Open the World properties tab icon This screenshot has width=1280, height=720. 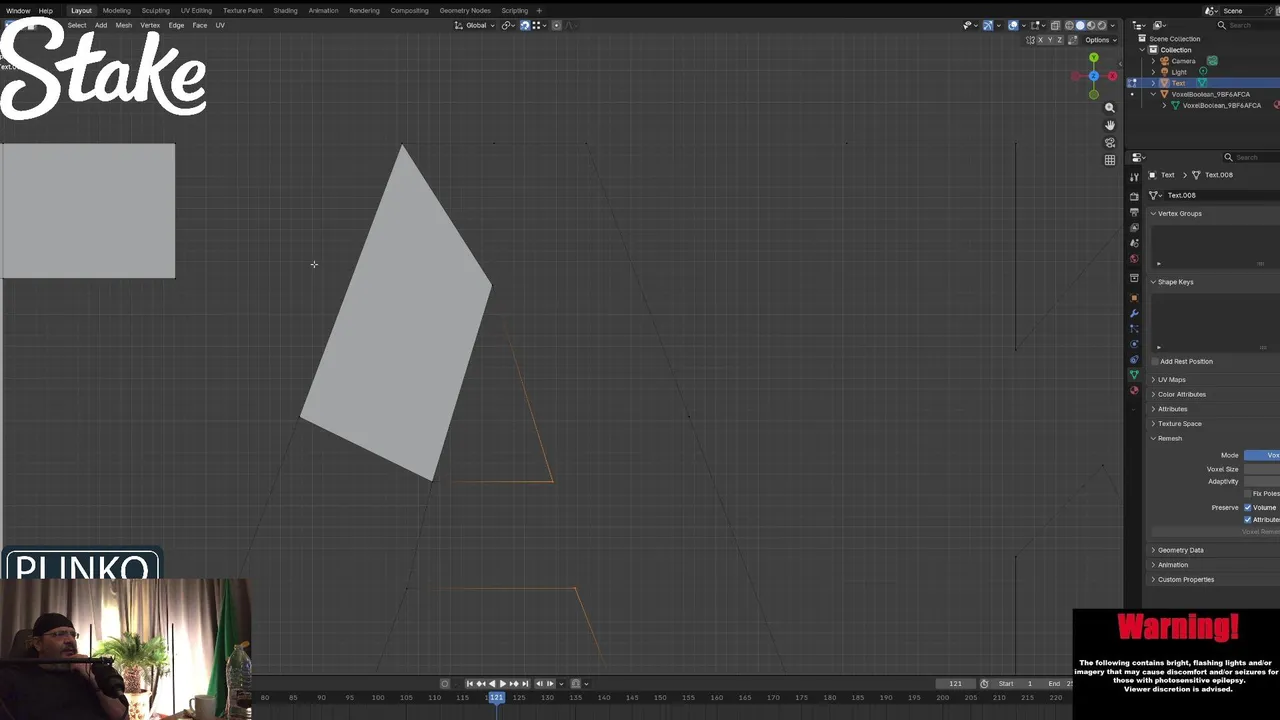click(x=1134, y=259)
